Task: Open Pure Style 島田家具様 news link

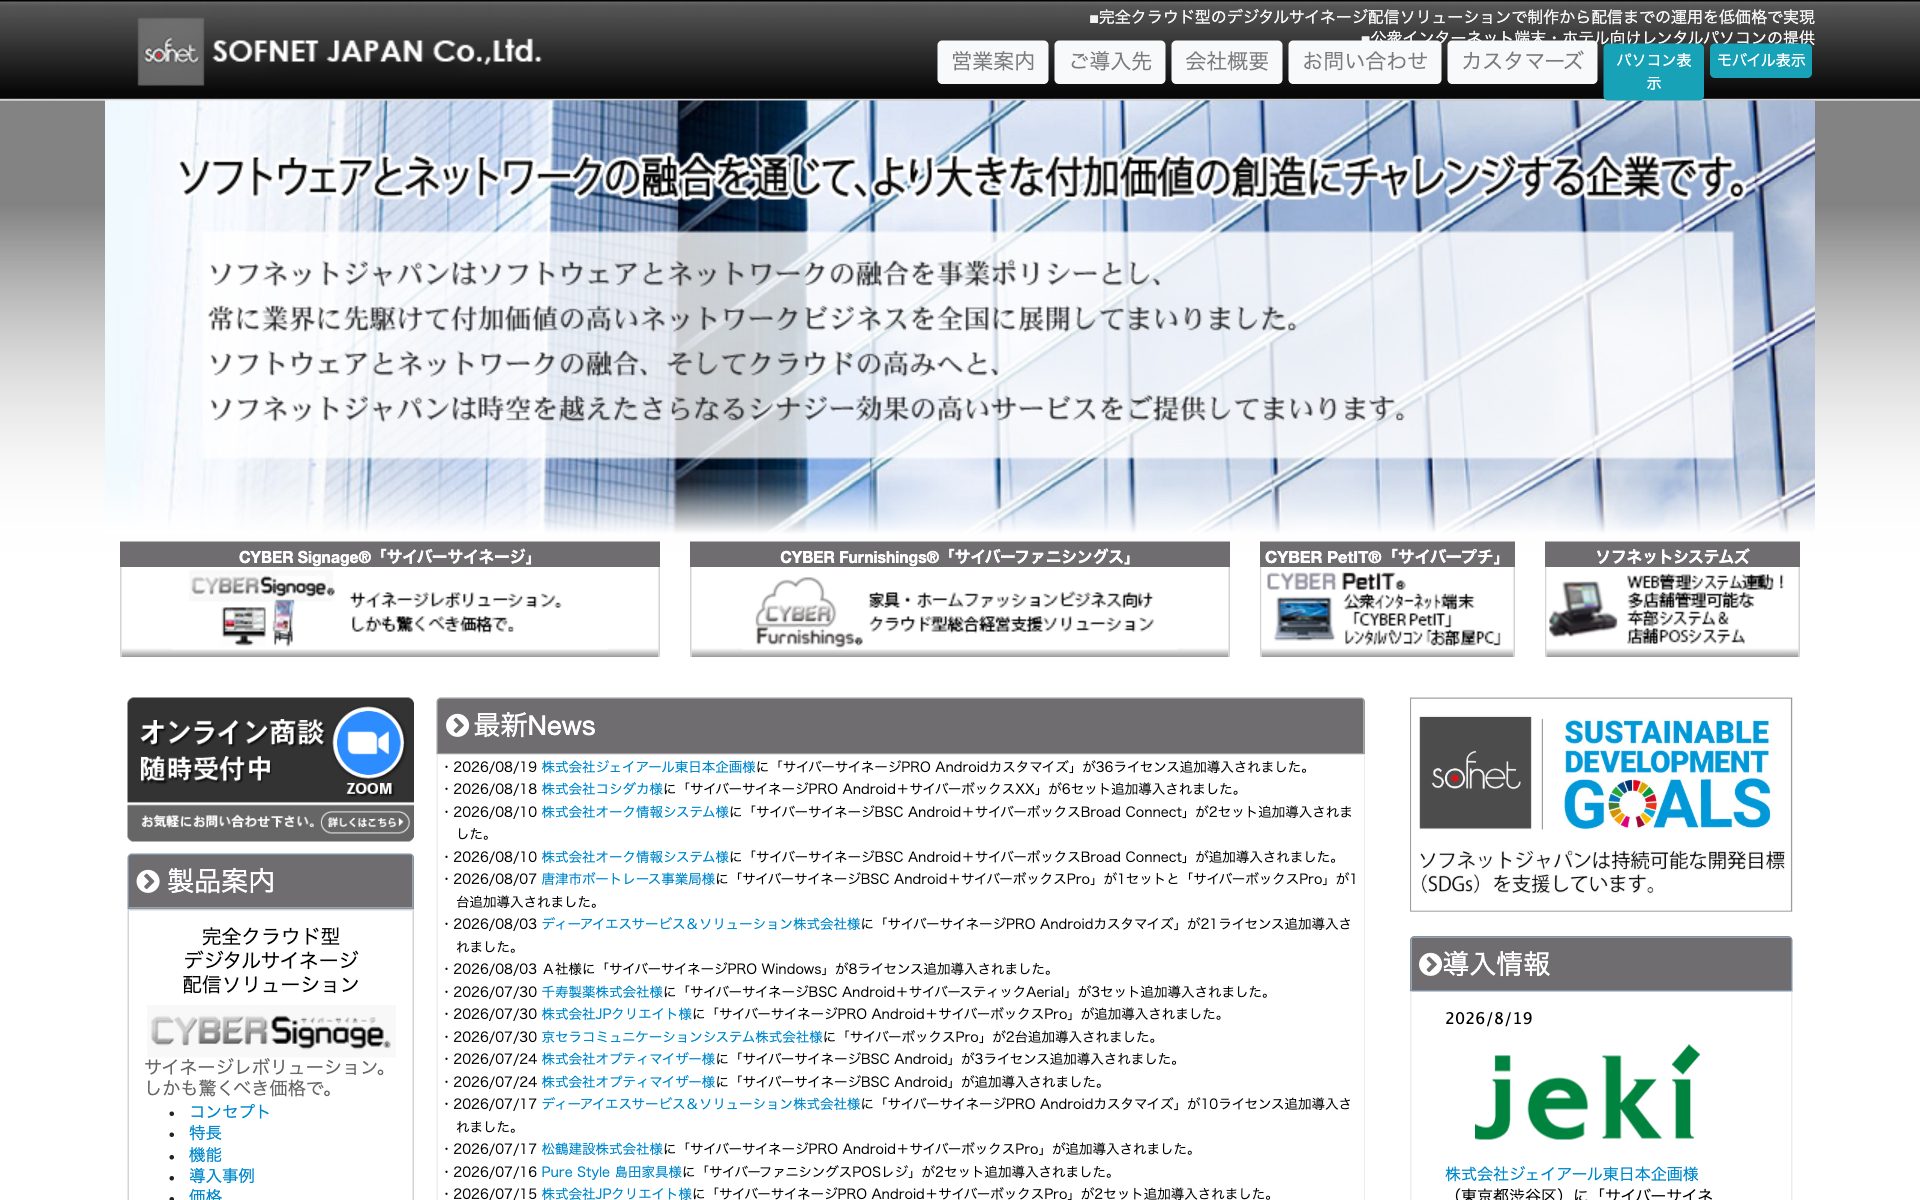Action: [x=611, y=1172]
